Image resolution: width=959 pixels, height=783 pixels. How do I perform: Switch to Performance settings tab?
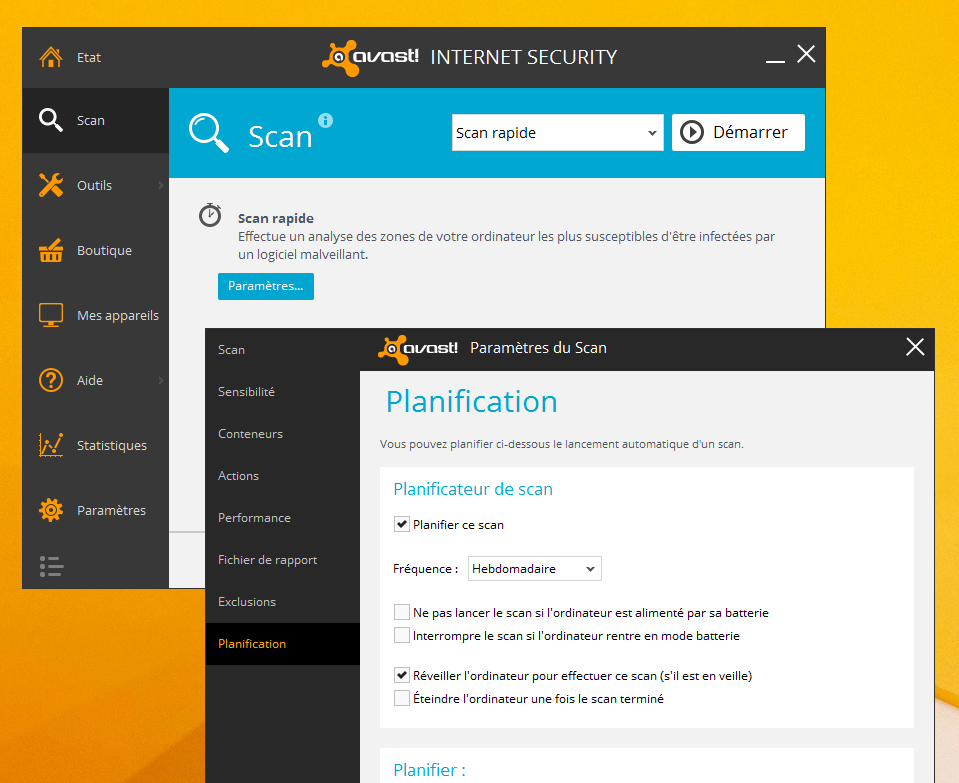point(283,518)
